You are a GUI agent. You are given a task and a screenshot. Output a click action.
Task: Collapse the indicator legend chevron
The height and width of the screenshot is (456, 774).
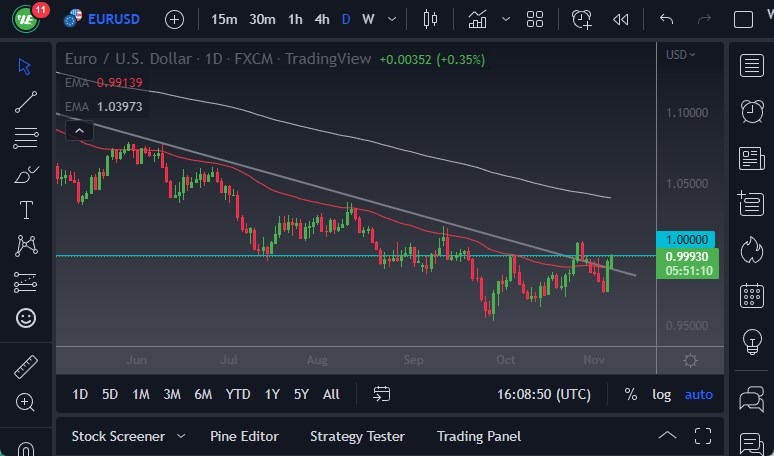point(78,129)
